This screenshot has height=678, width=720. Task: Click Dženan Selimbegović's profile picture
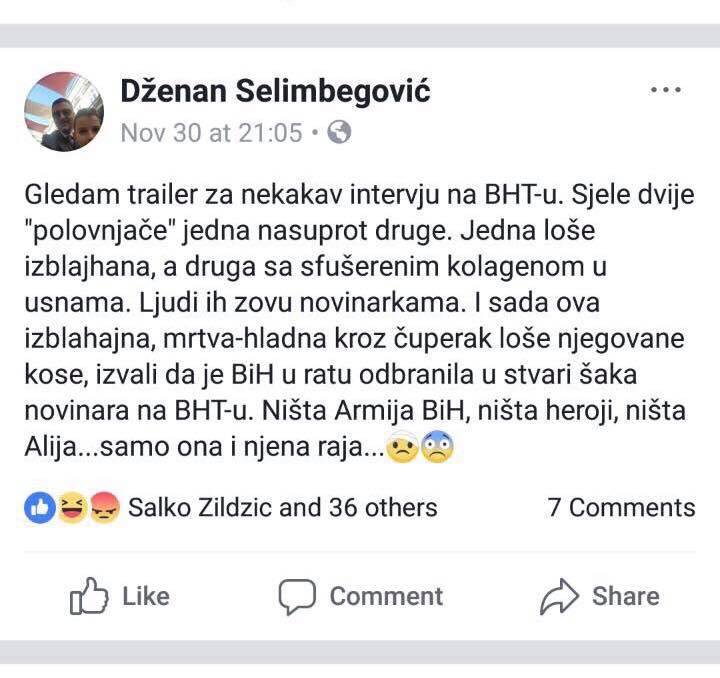coord(65,112)
